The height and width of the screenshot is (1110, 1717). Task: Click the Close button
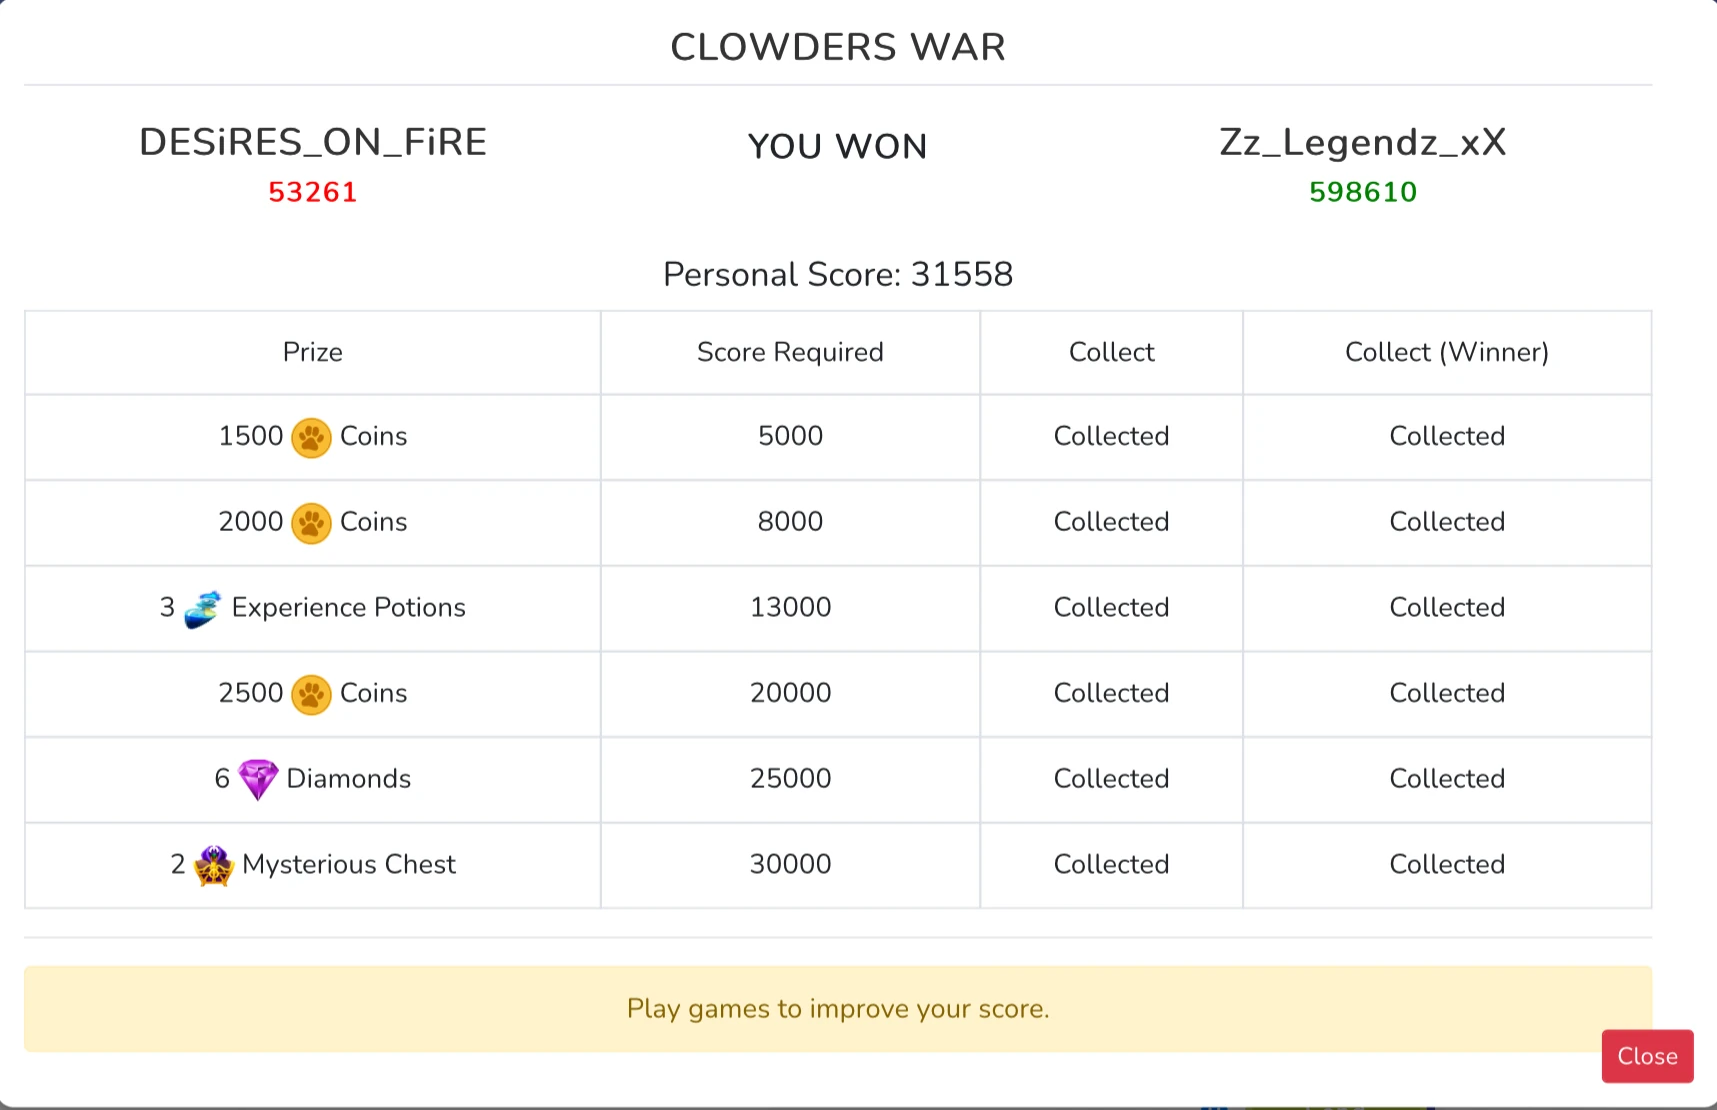[1646, 1056]
